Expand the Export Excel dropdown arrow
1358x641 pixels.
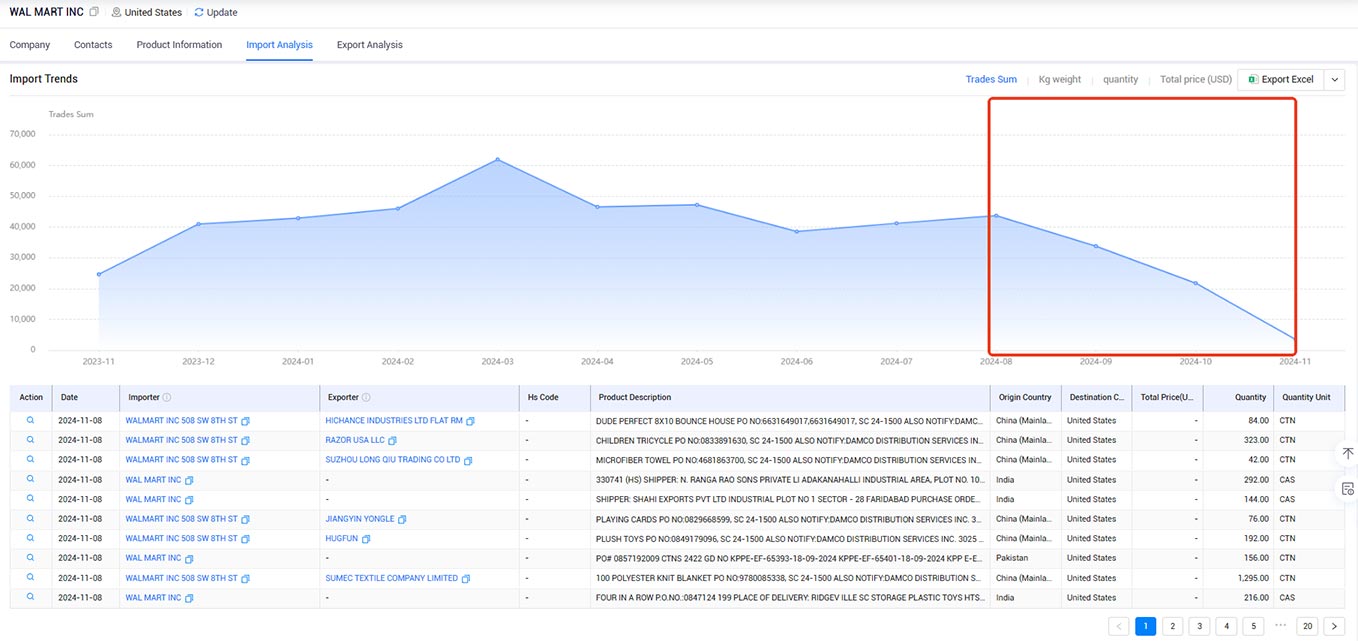1335,79
